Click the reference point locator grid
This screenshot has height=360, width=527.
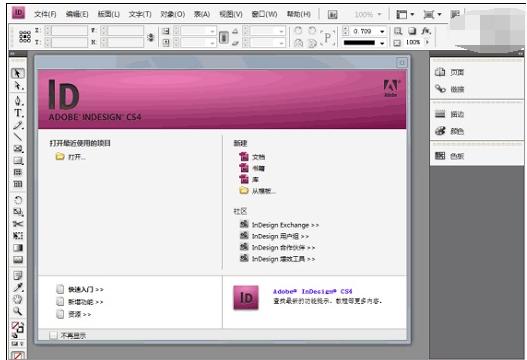point(25,37)
